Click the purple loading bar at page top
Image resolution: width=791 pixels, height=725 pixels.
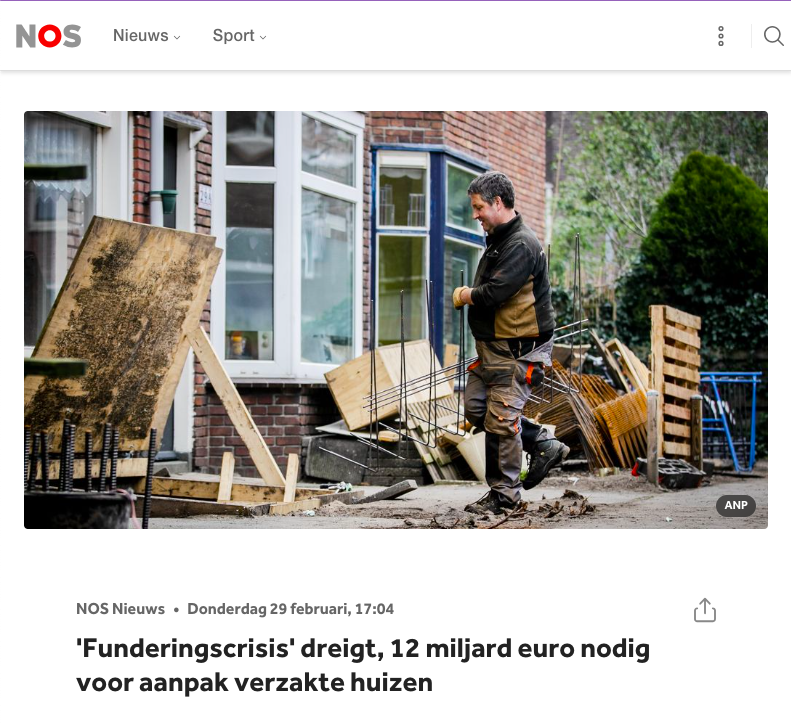pyautogui.click(x=396, y=1)
